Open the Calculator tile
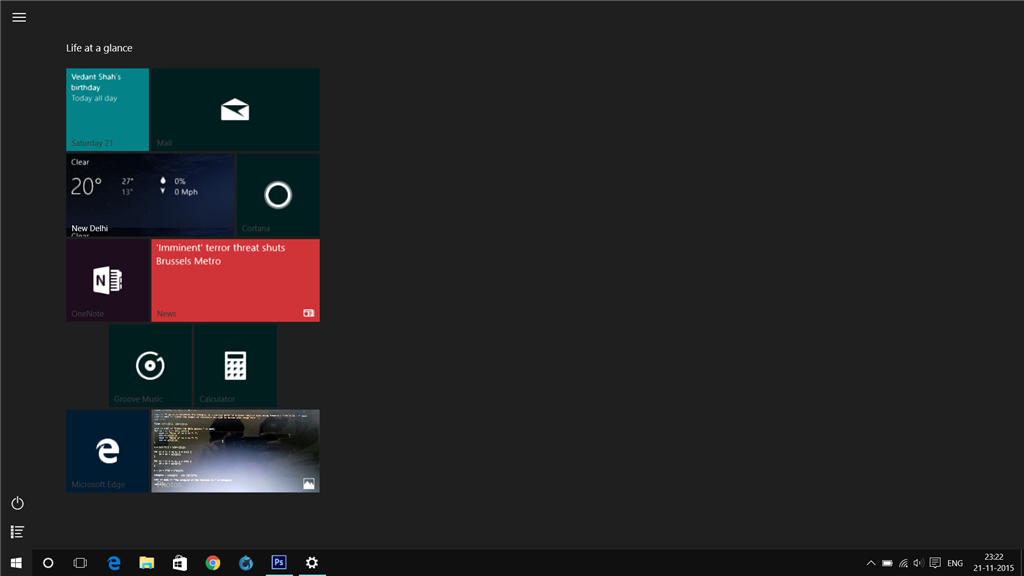This screenshot has height=576, width=1024. click(235, 366)
